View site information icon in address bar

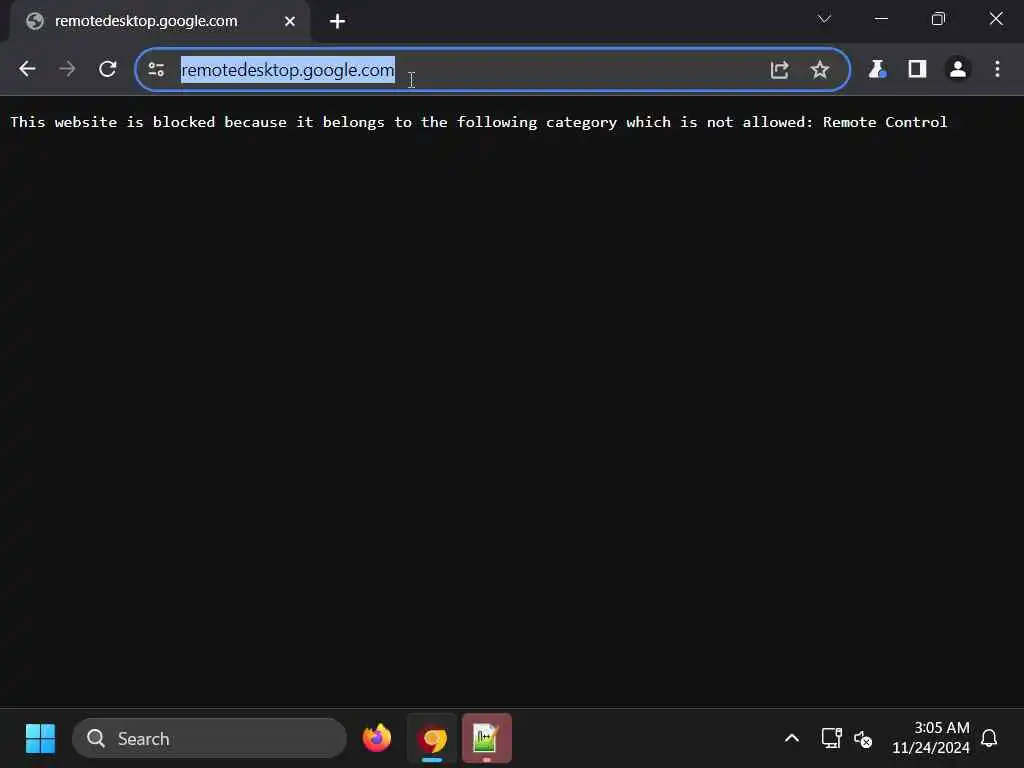tap(156, 69)
